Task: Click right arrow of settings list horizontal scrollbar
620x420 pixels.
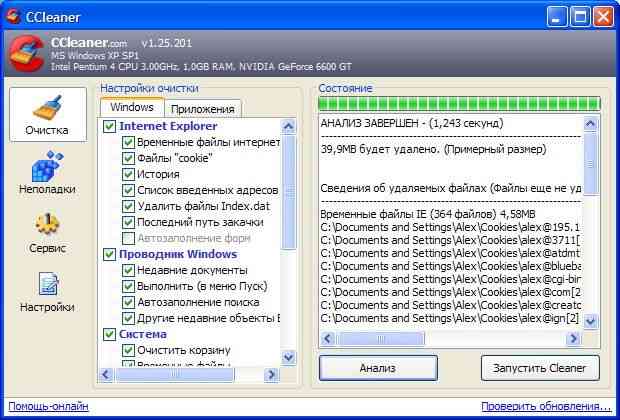Action: 271,374
